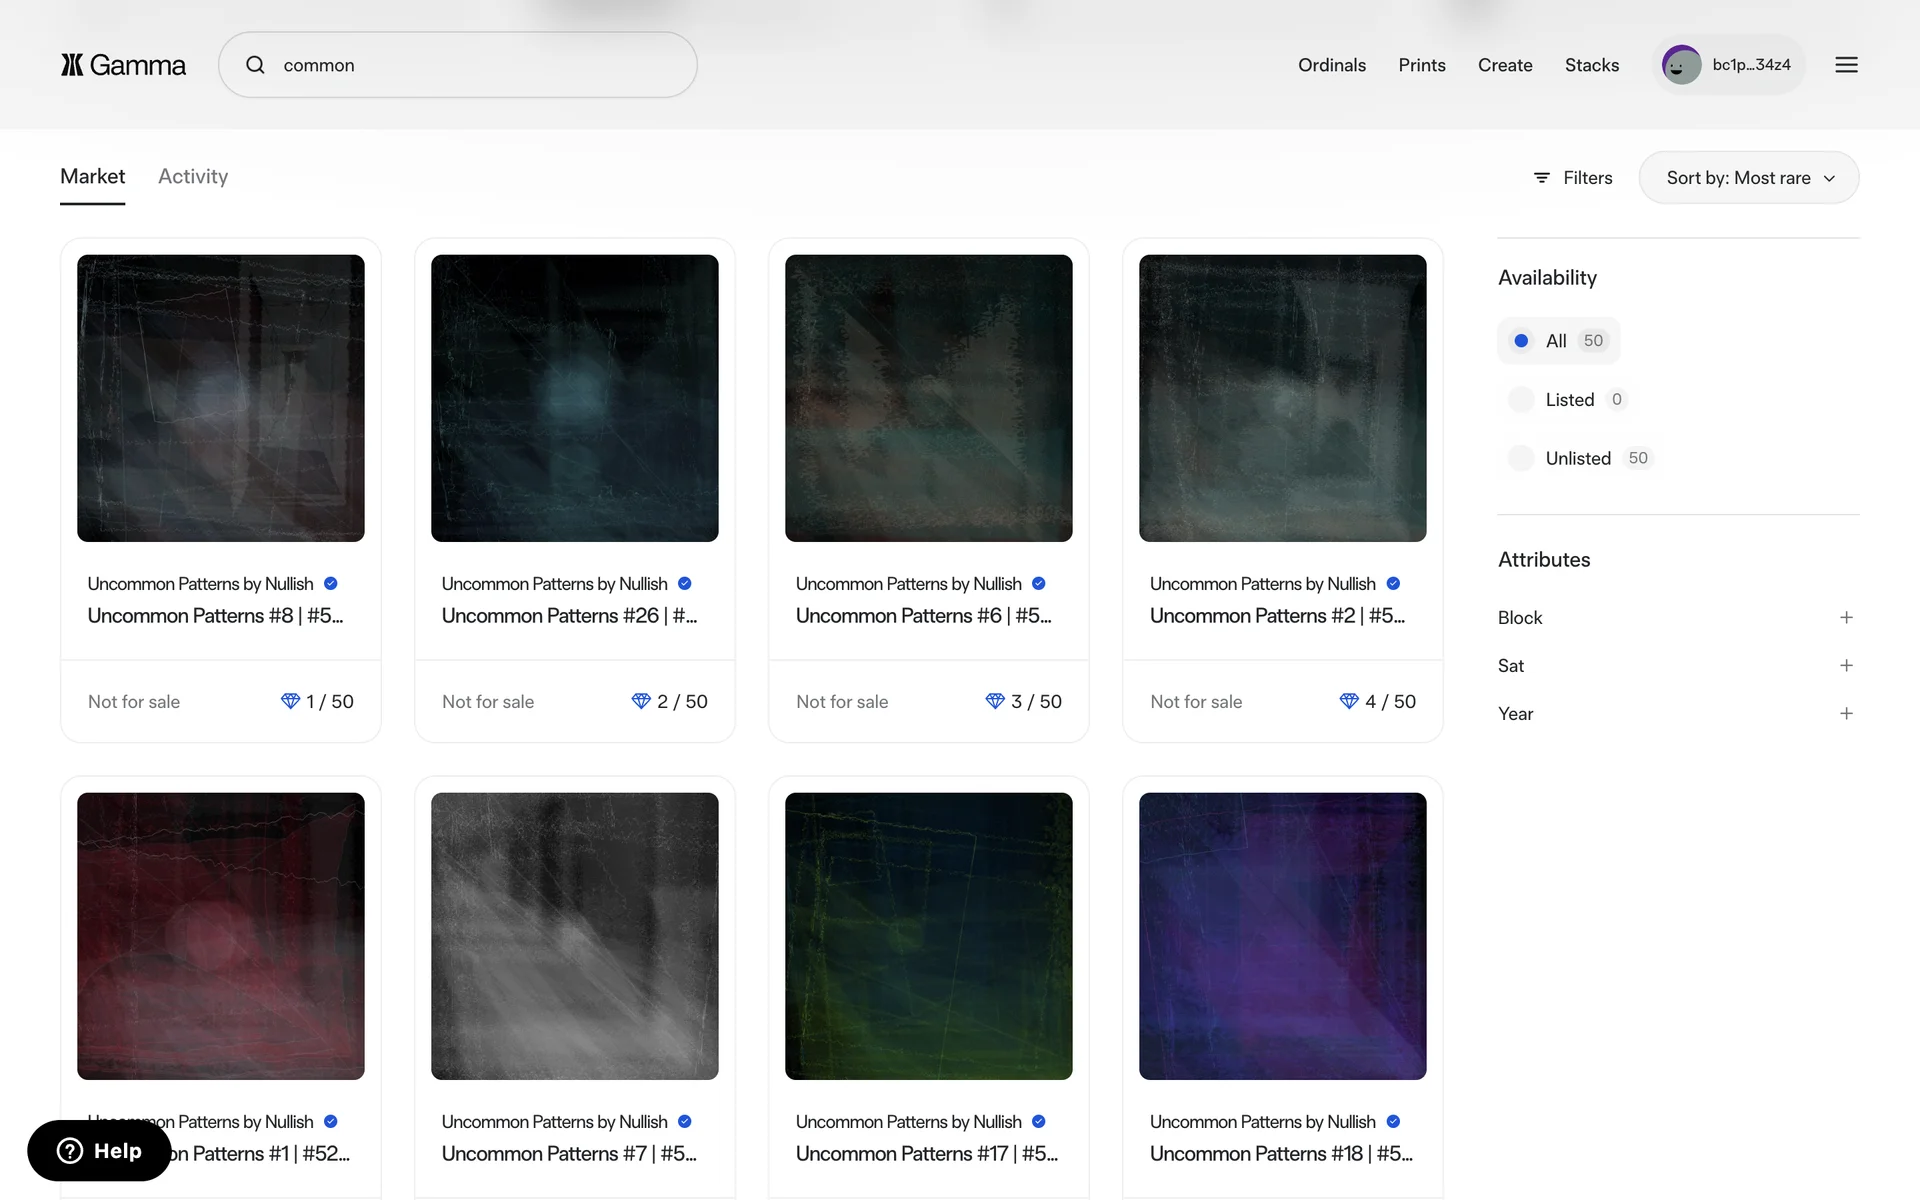
Task: Open the Uncommon Patterns #26 title link
Action: 569,616
